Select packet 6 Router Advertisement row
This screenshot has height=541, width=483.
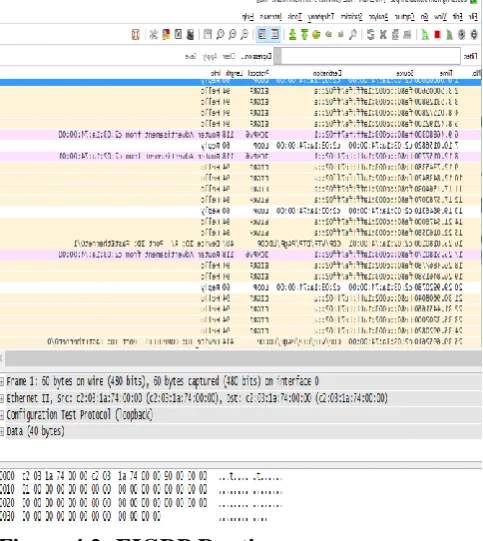241,135
